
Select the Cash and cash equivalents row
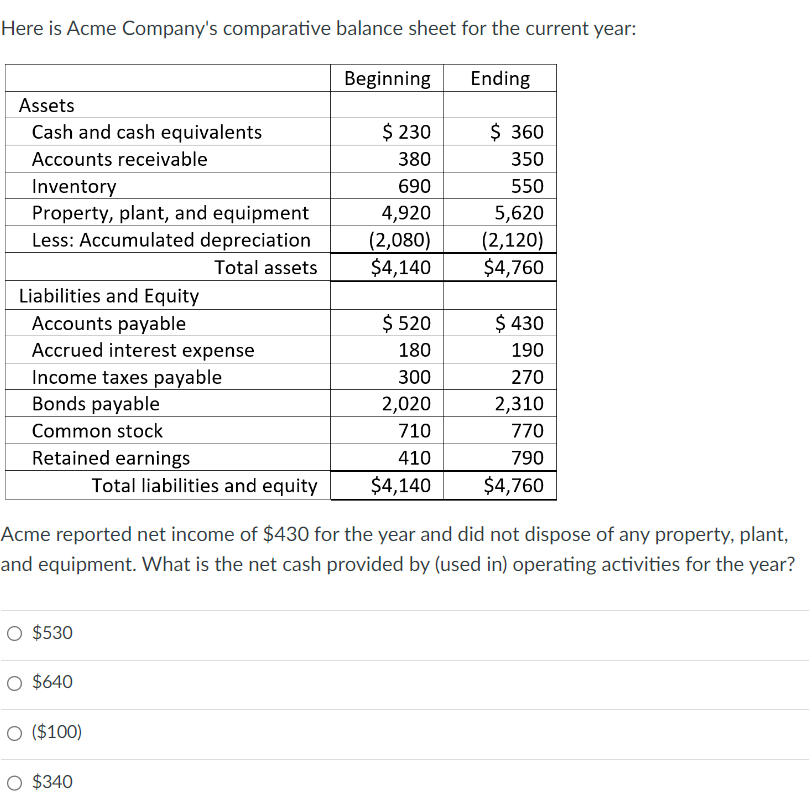[146, 132]
